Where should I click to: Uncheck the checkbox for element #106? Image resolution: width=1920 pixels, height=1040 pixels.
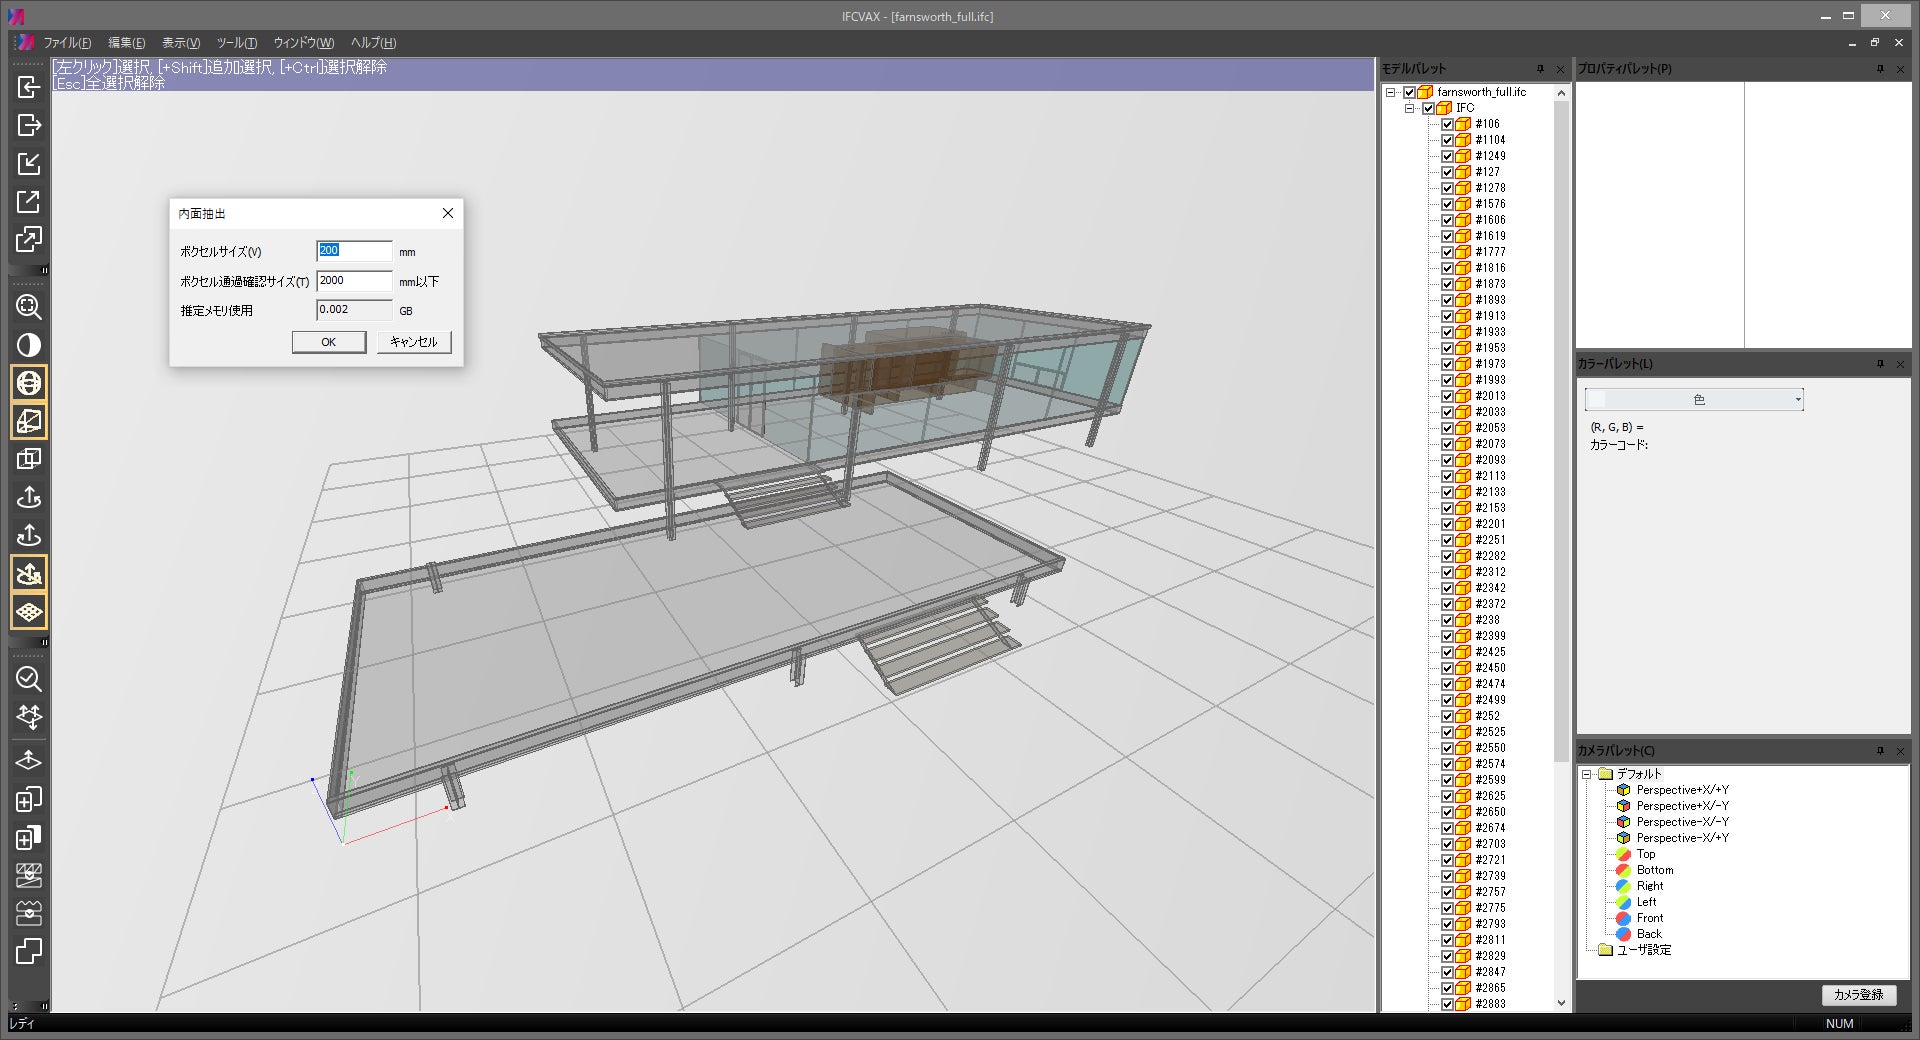[1447, 124]
